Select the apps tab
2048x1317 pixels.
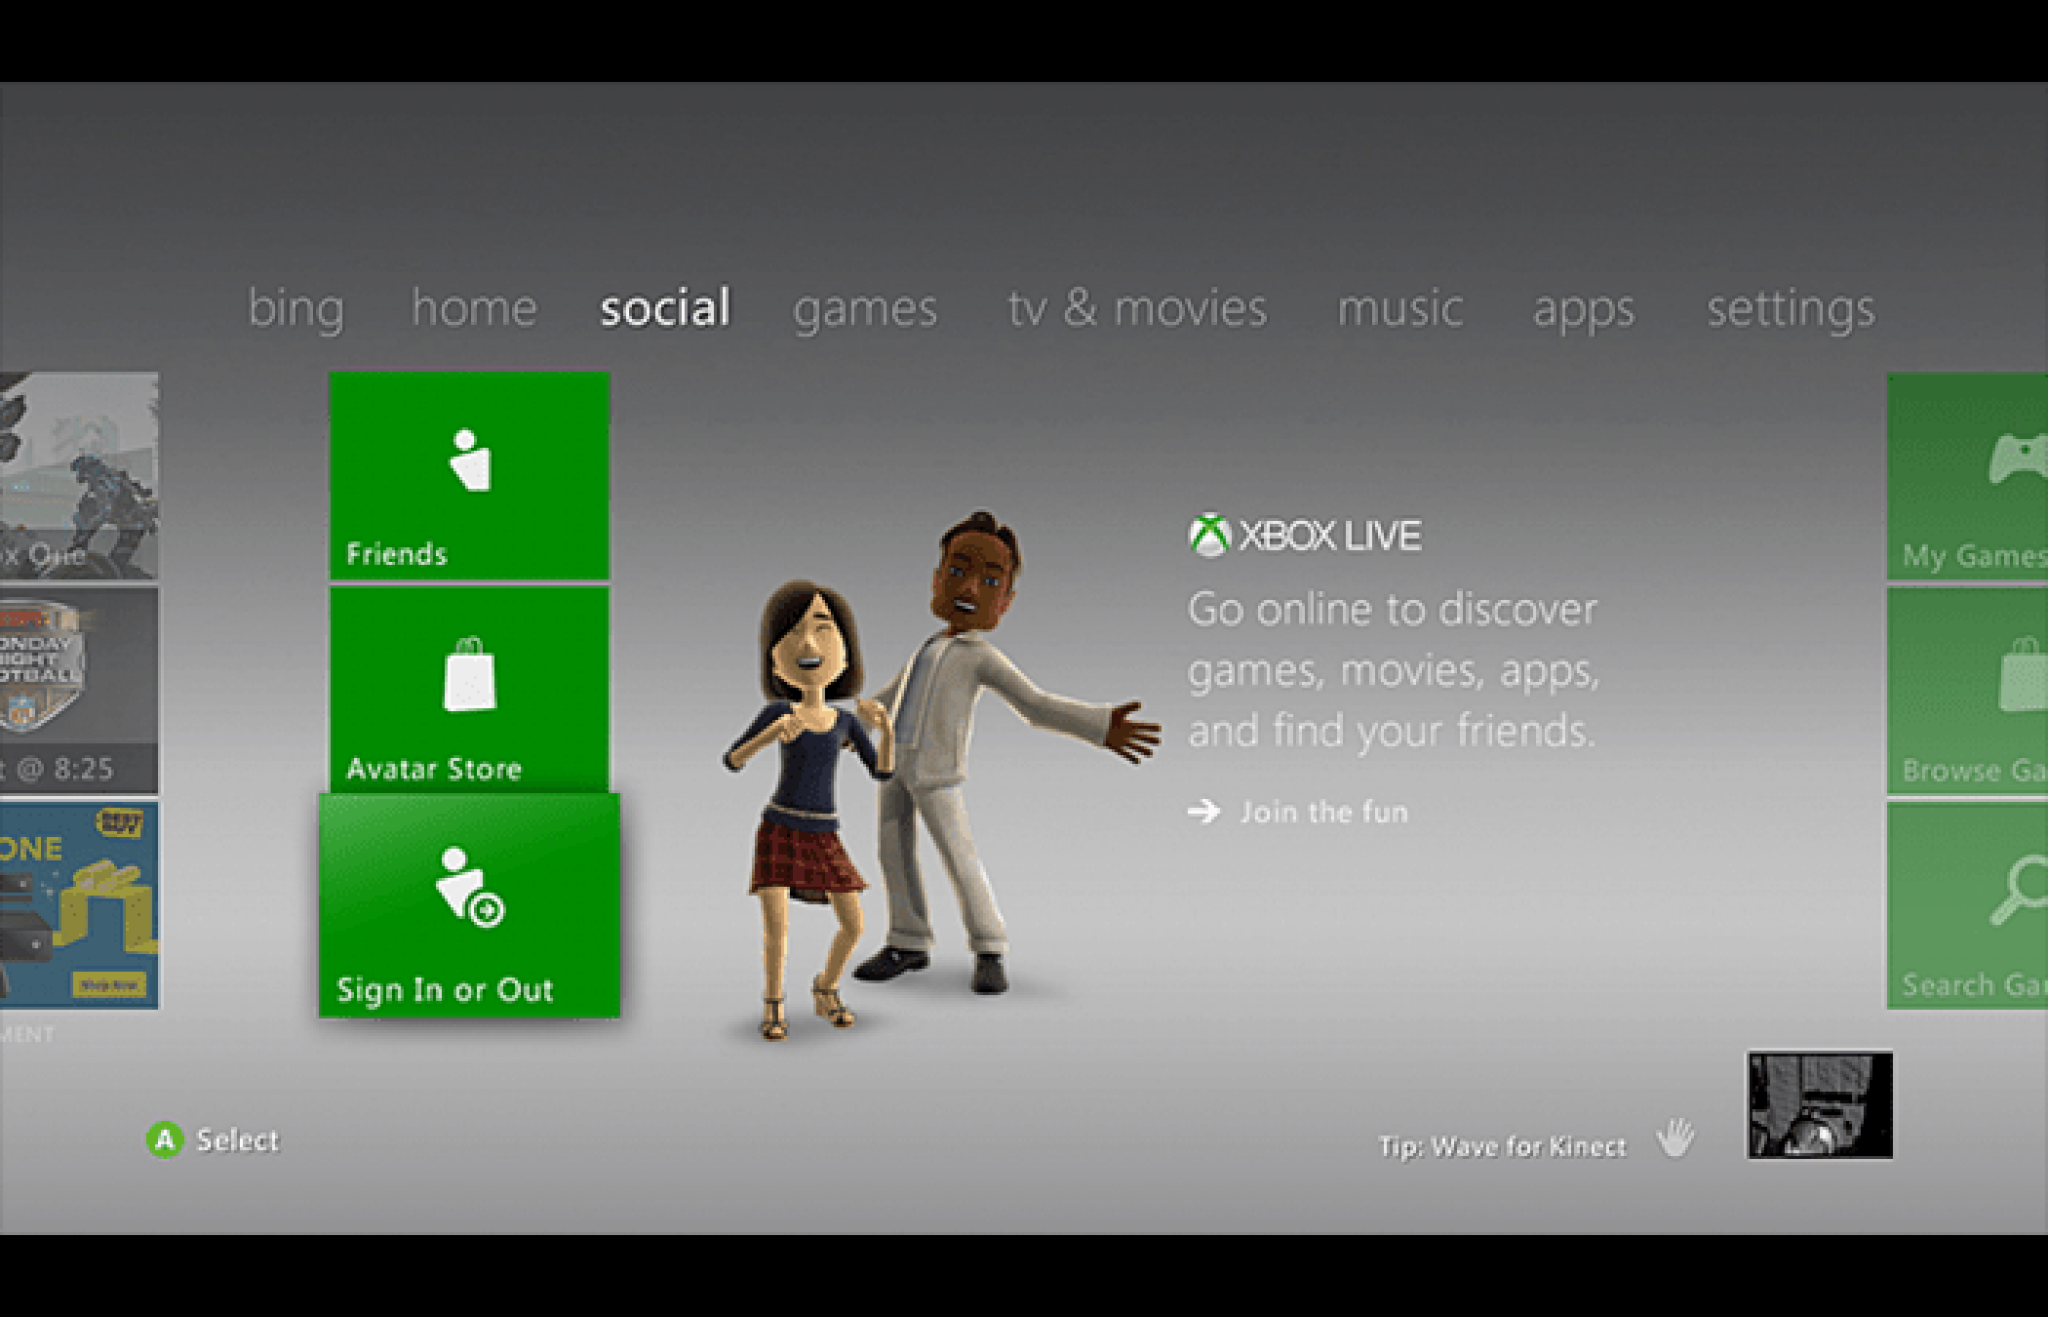pos(1584,310)
